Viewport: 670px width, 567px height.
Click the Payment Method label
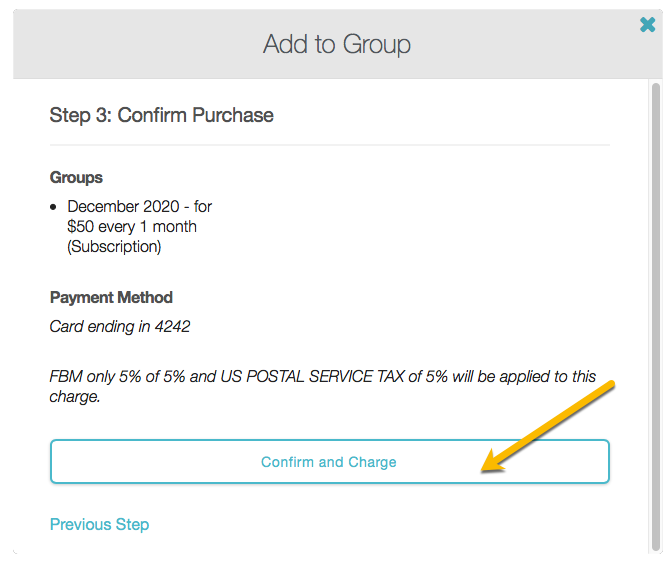(111, 297)
